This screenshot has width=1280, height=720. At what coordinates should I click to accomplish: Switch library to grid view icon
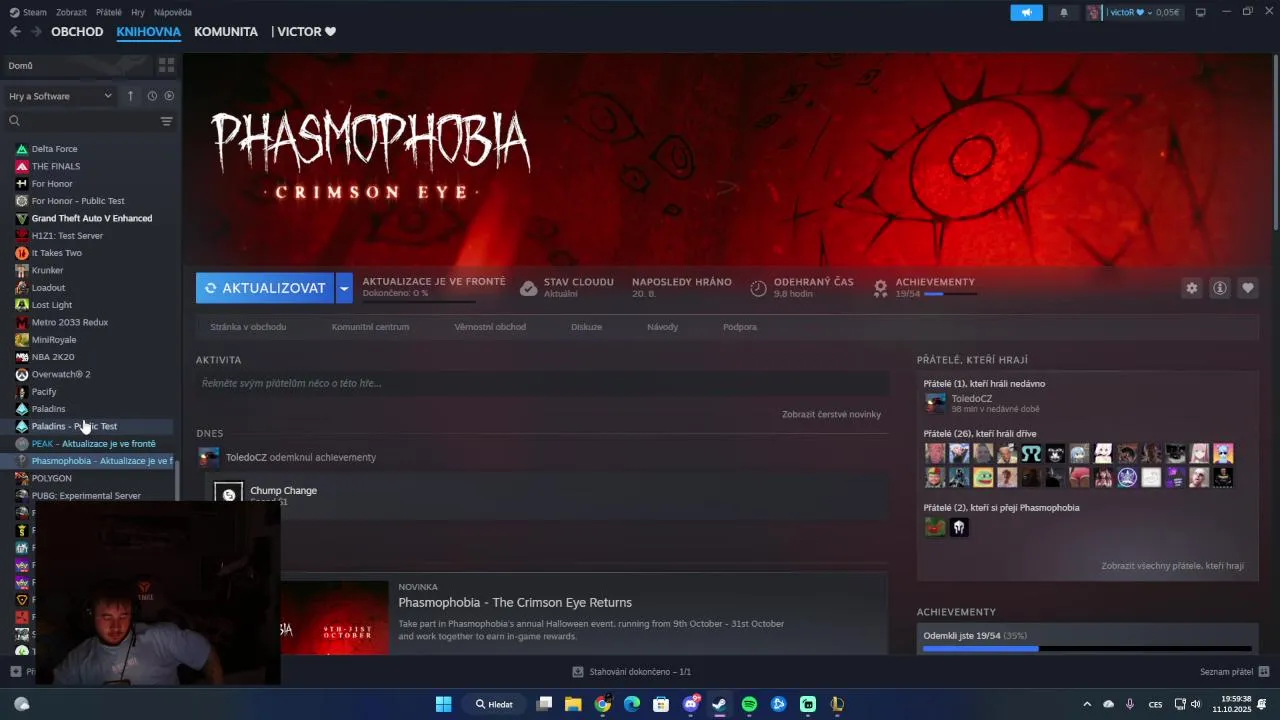pos(166,65)
